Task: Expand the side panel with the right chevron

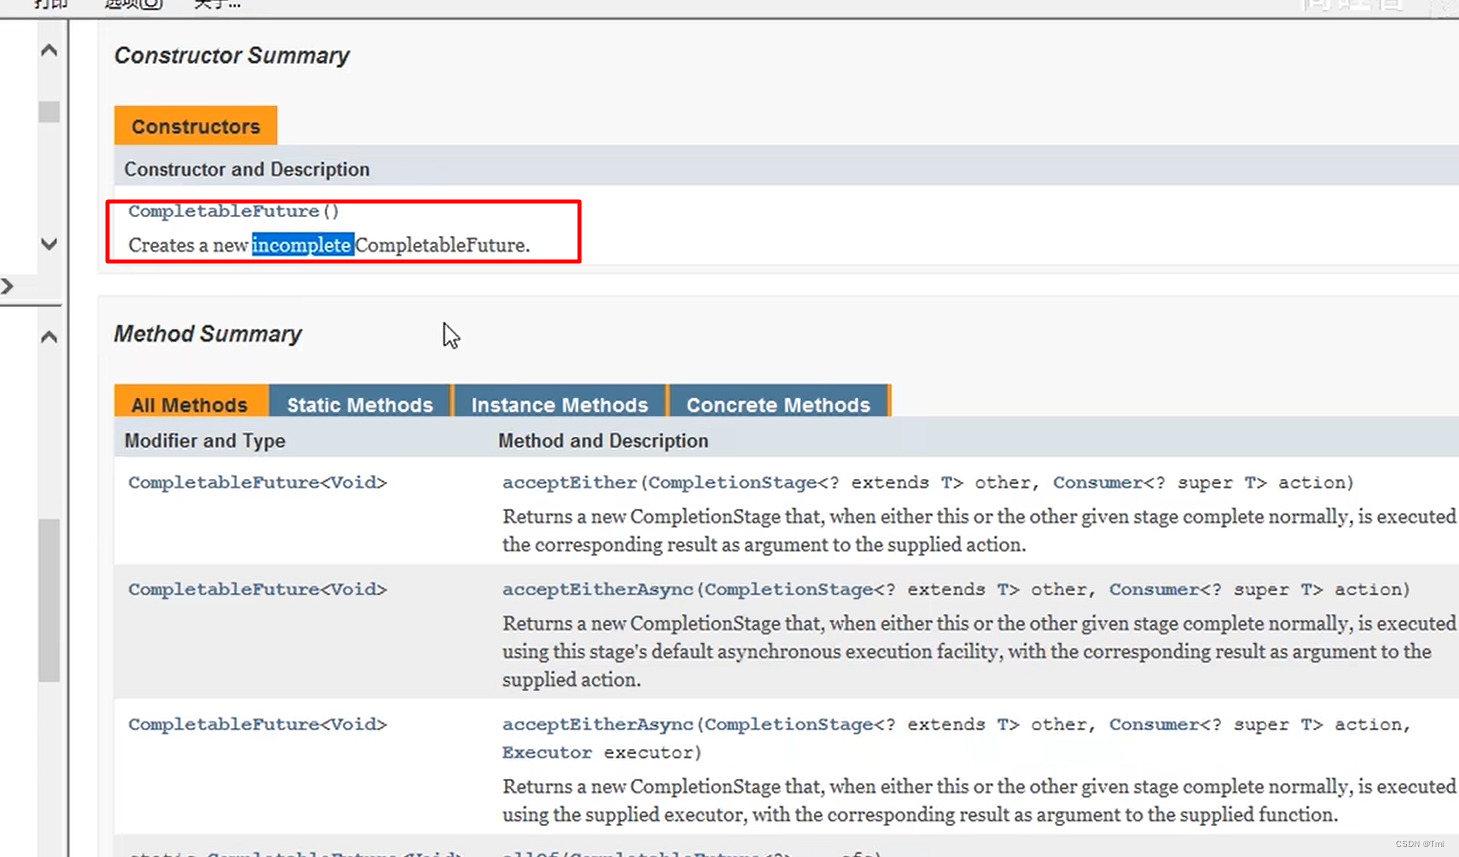Action: (8, 287)
